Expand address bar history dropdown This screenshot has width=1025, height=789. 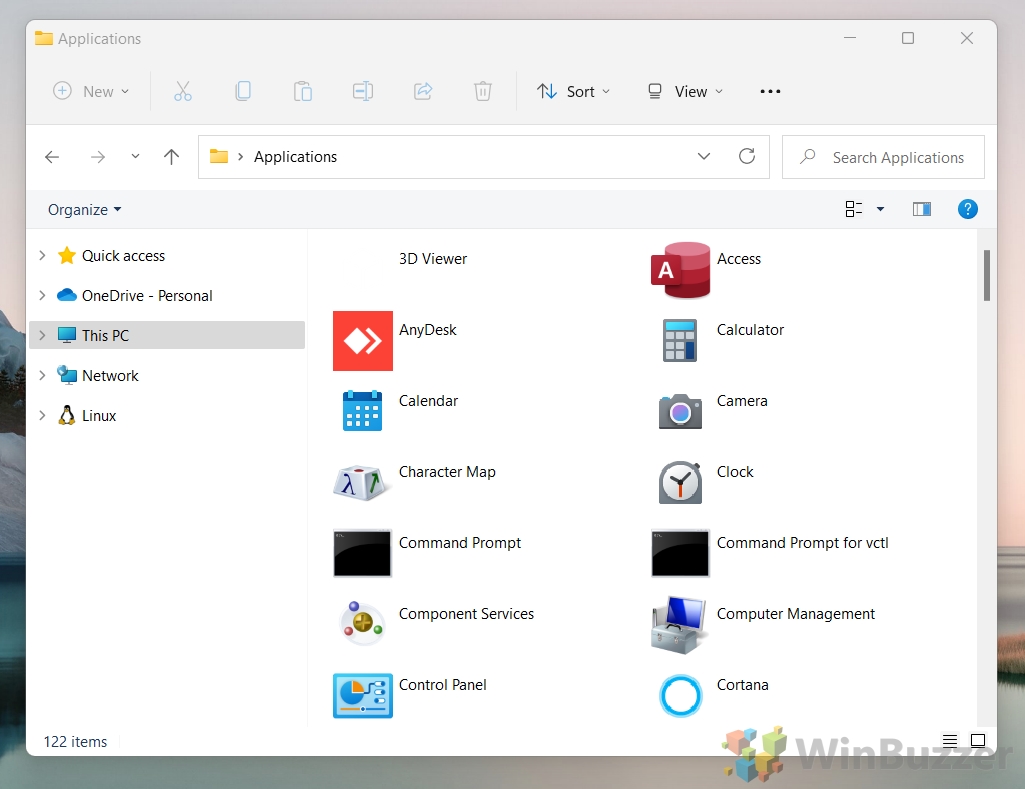[x=704, y=157]
